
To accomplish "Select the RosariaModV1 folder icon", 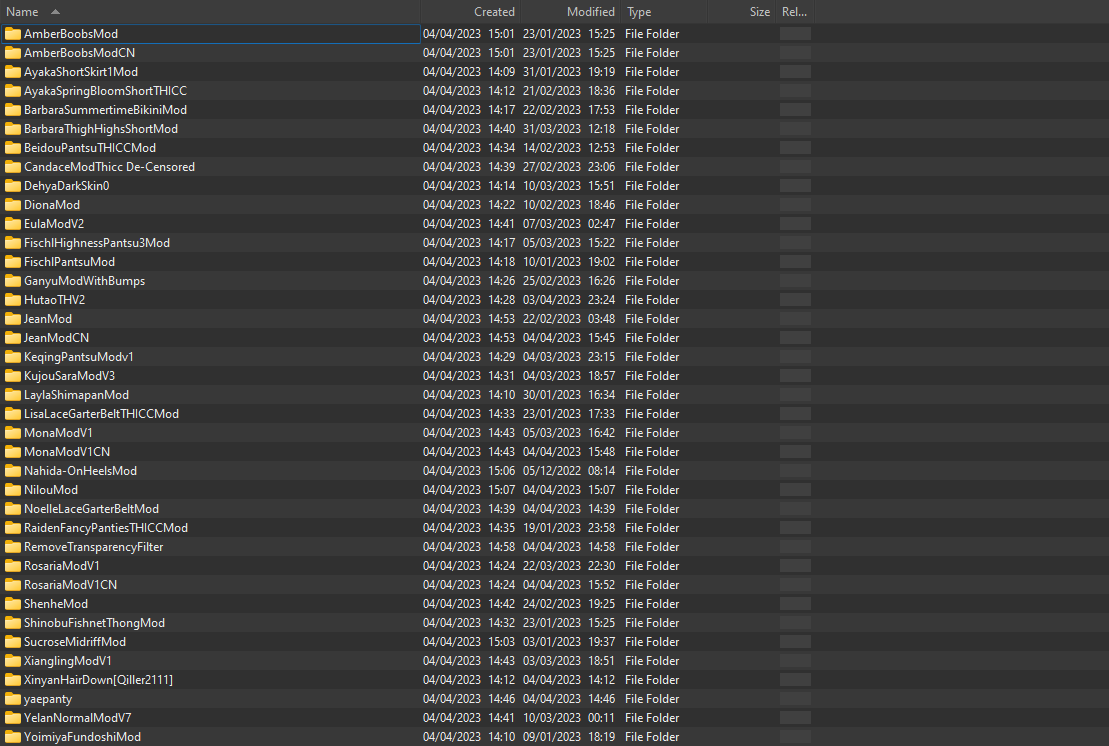I will tap(13, 566).
